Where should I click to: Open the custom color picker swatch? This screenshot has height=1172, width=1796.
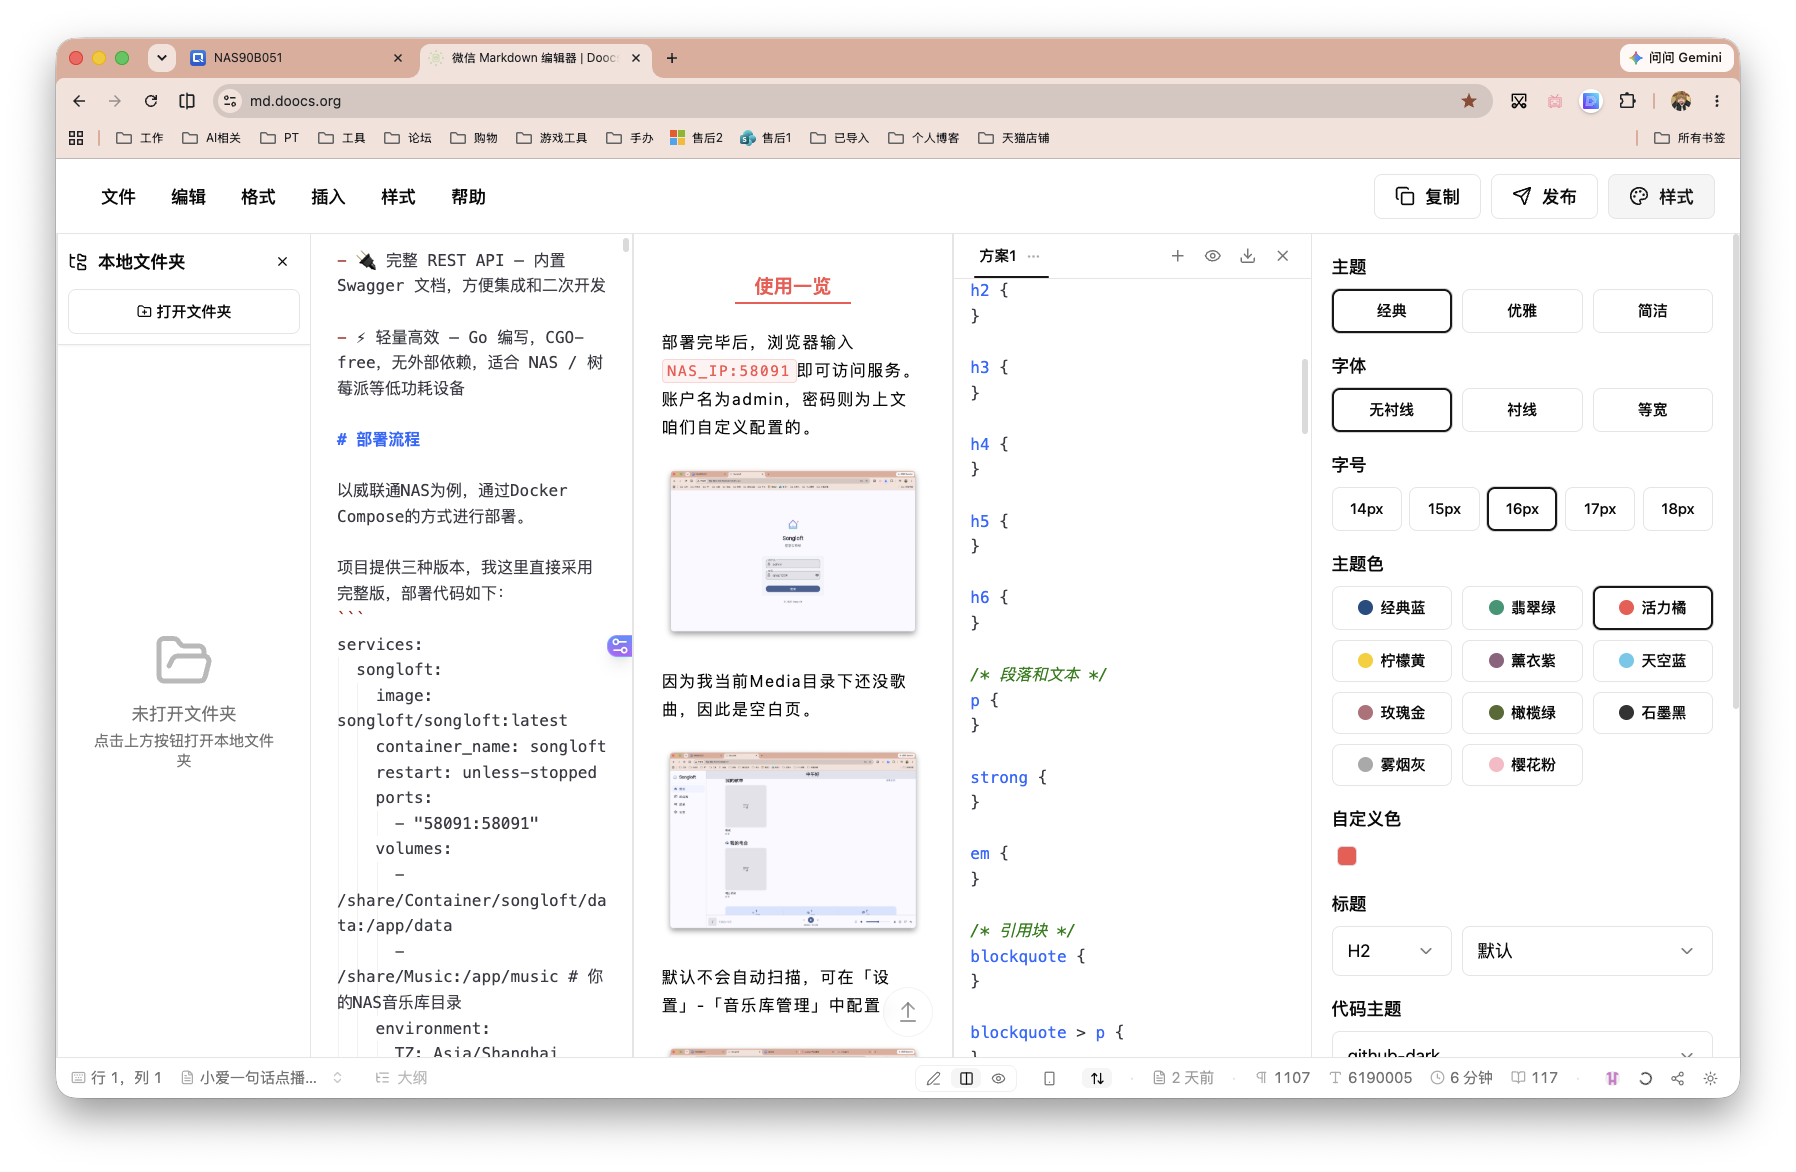tap(1347, 856)
